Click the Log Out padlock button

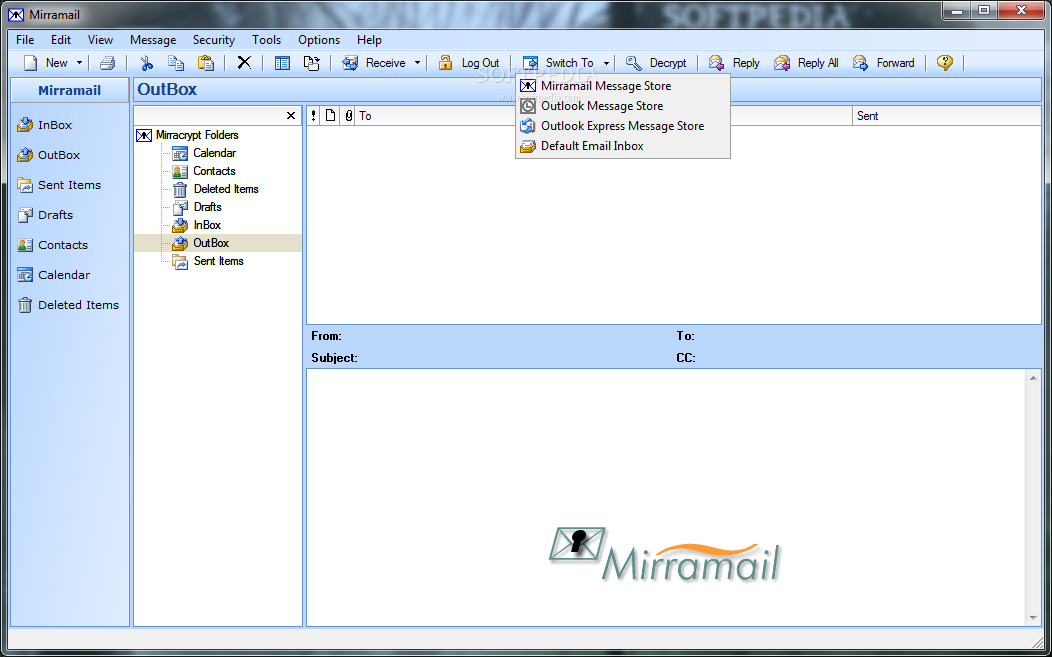[469, 63]
